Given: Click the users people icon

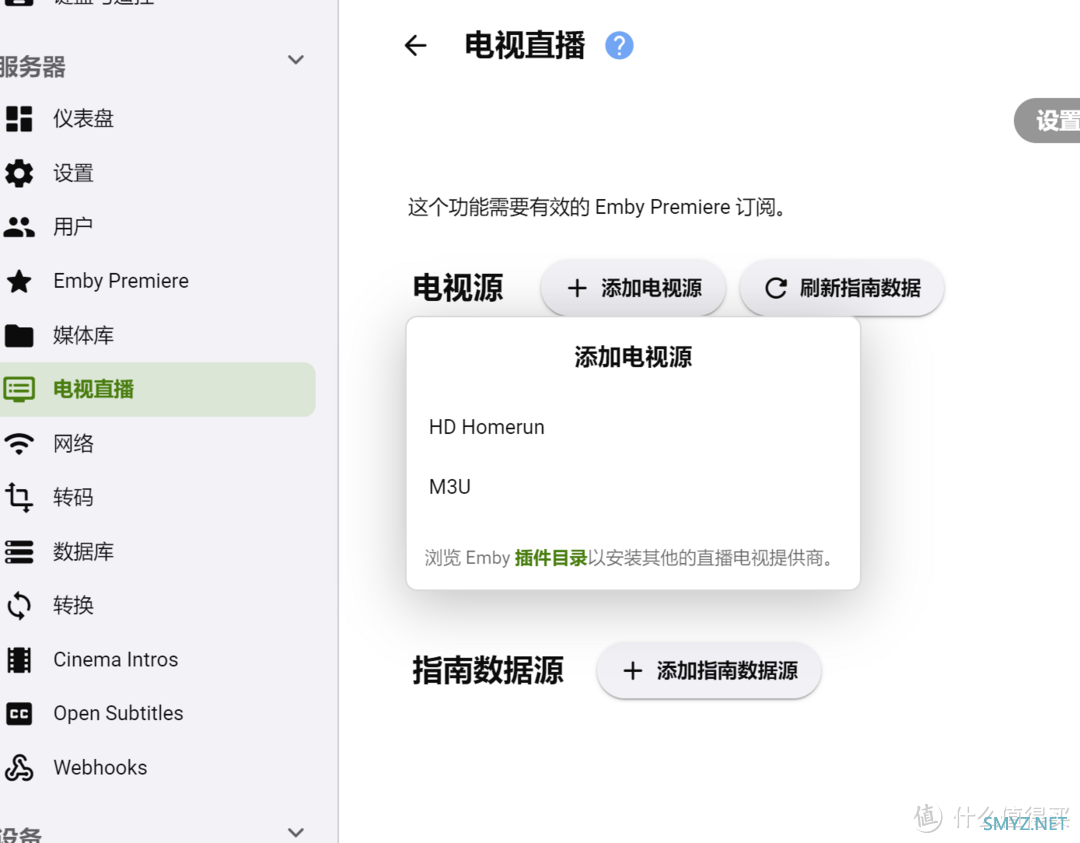Looking at the screenshot, I should click(19, 227).
